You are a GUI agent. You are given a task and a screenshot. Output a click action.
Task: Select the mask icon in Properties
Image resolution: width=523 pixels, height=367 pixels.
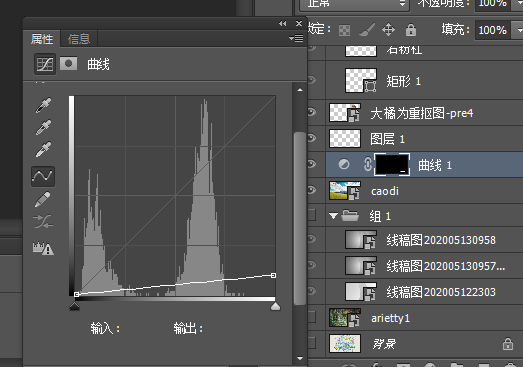[x=68, y=64]
